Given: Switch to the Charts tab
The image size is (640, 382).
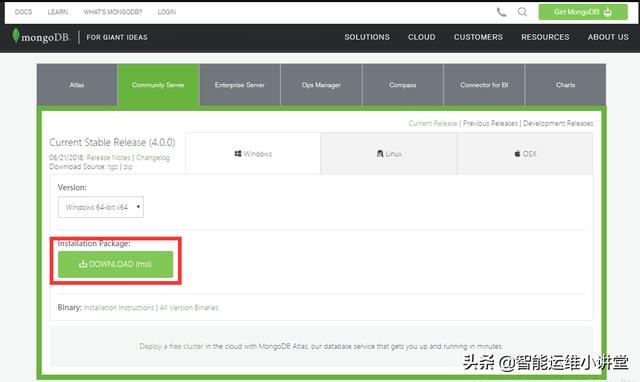Looking at the screenshot, I should pos(565,85).
